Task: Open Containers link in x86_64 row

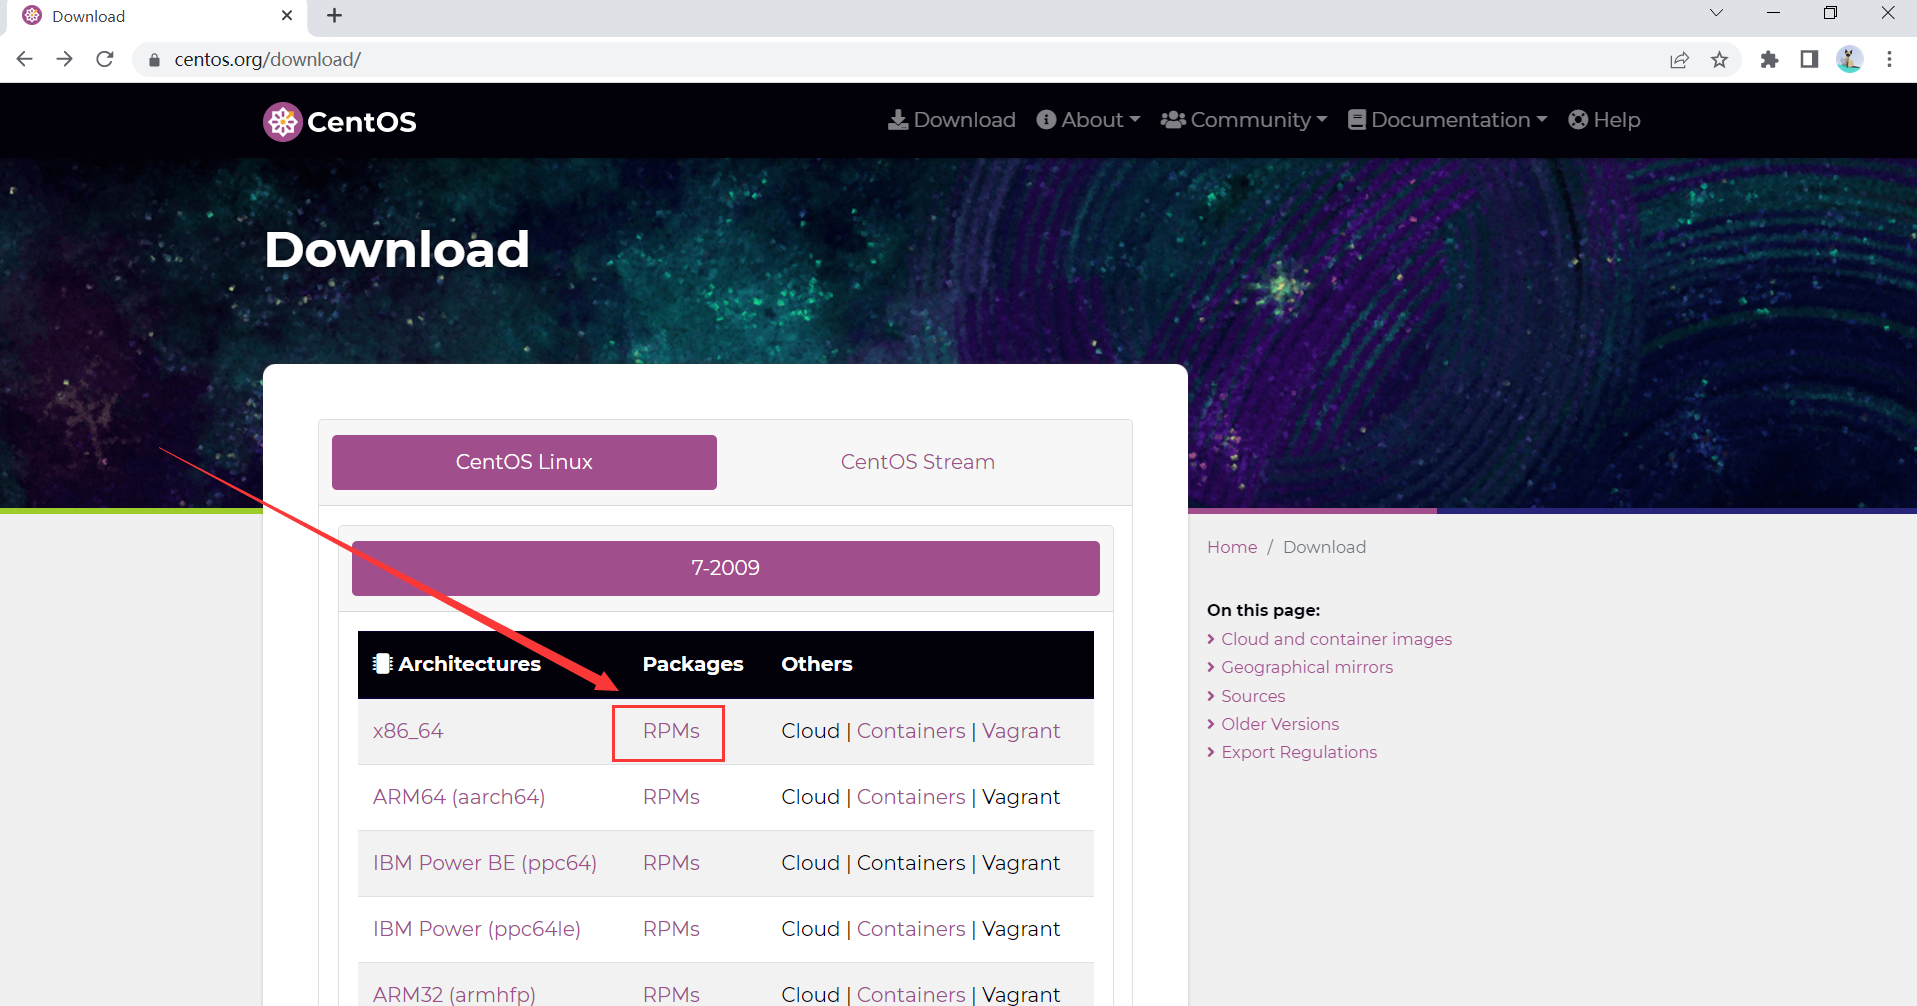Action: coord(911,731)
